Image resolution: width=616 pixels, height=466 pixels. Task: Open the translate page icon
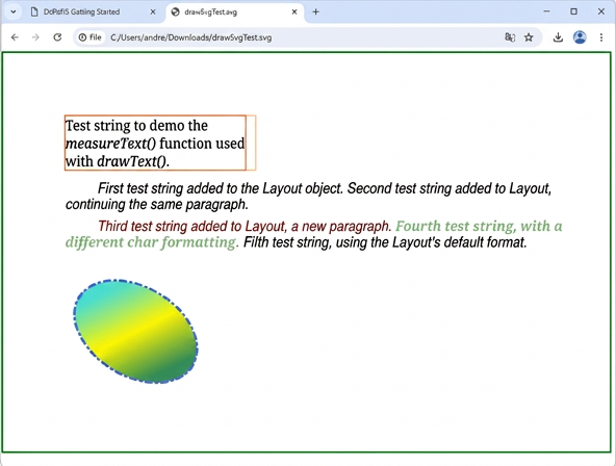coord(510,37)
